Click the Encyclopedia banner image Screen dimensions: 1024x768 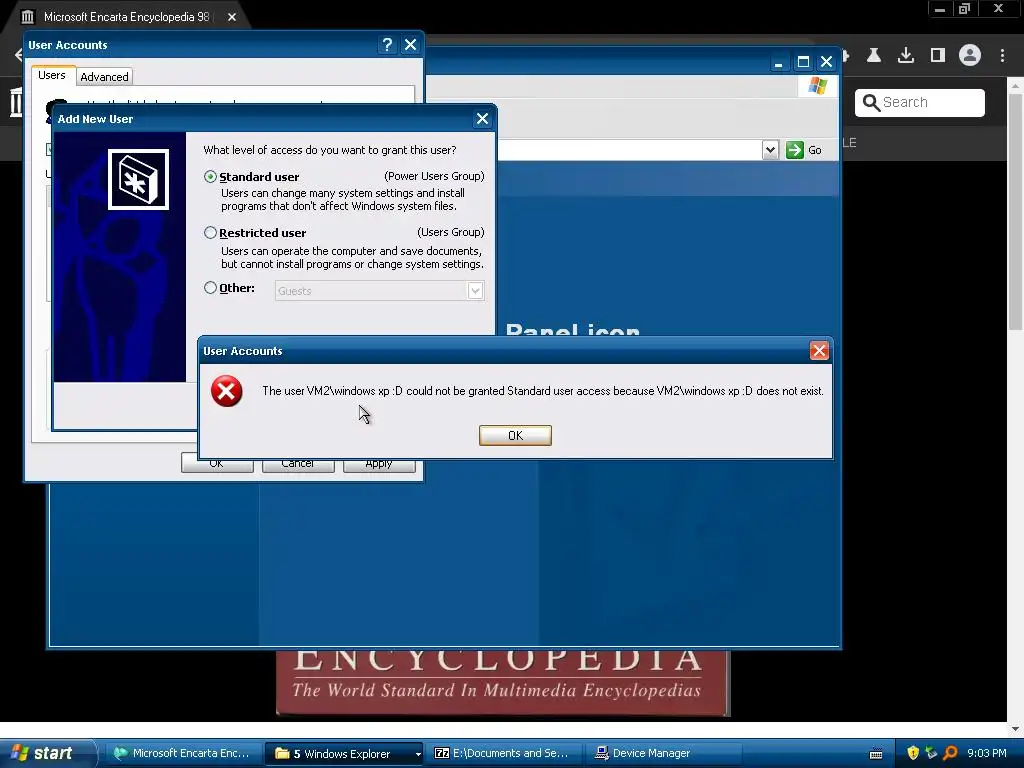pos(503,682)
